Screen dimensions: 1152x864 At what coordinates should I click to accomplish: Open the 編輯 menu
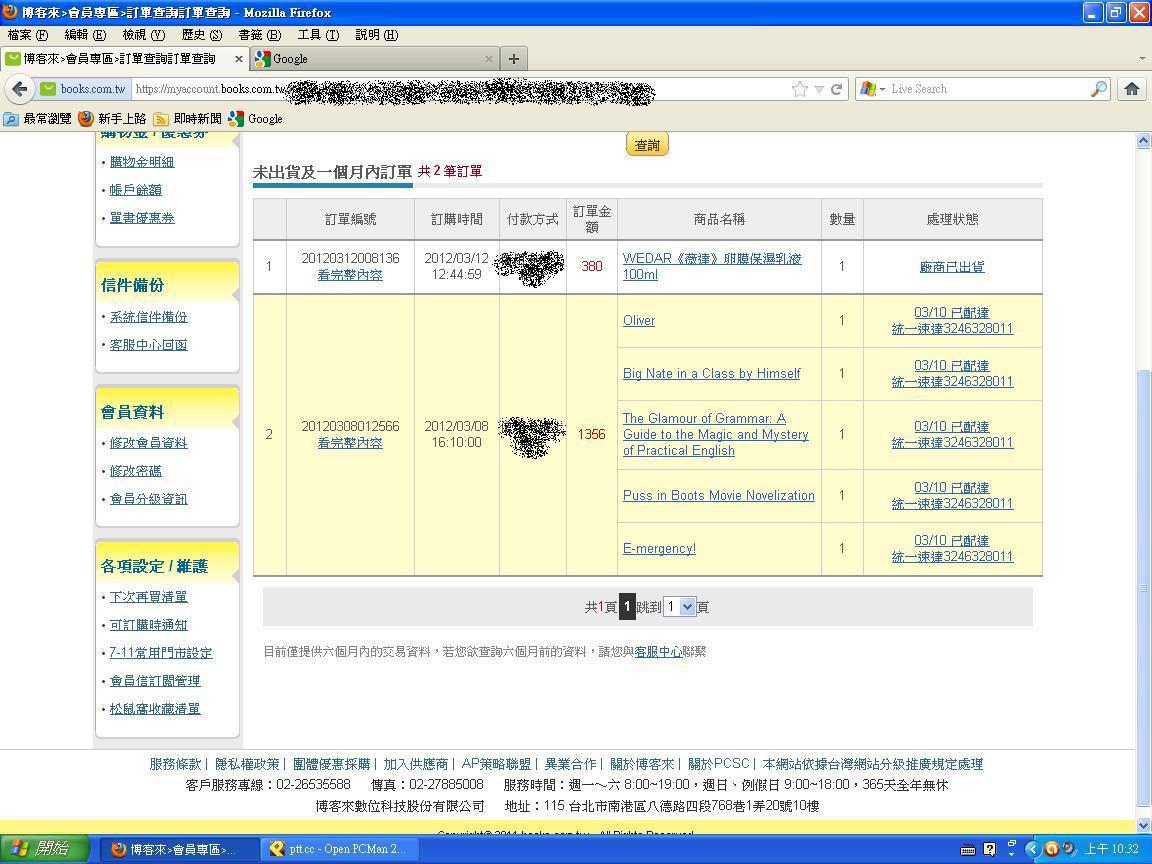[x=85, y=35]
